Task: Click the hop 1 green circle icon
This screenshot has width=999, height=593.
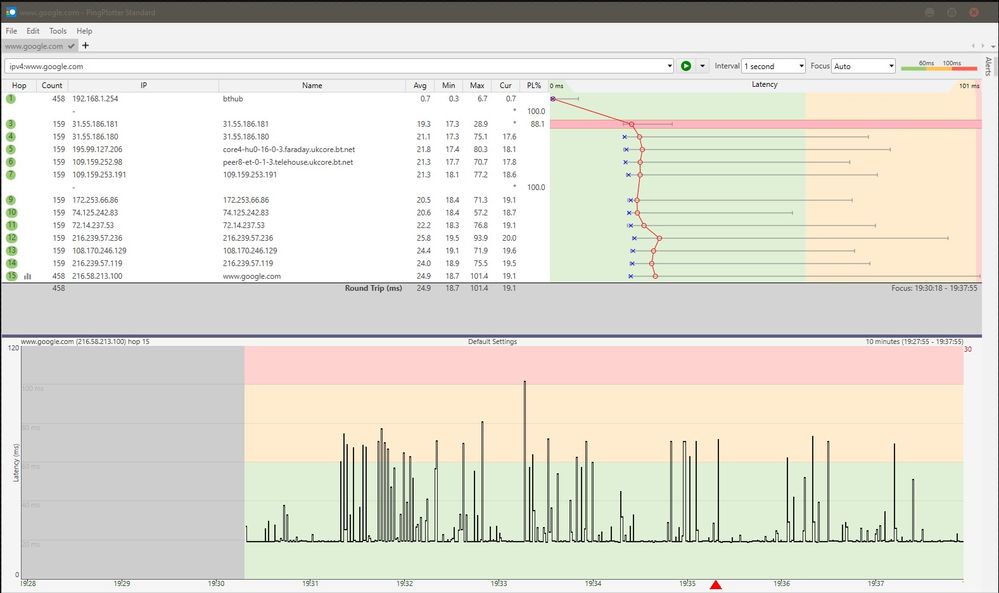Action: coord(11,99)
